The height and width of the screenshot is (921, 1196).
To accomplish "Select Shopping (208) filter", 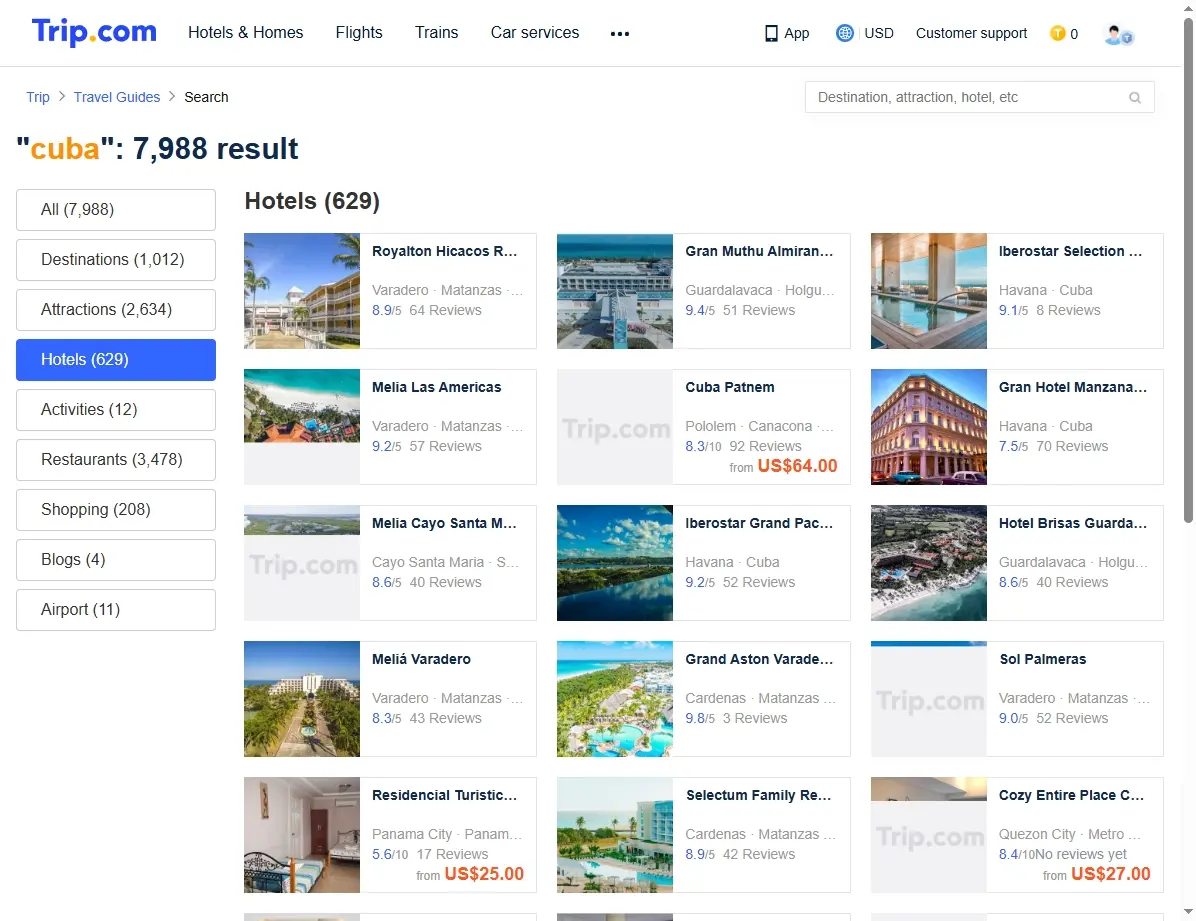I will coord(116,510).
